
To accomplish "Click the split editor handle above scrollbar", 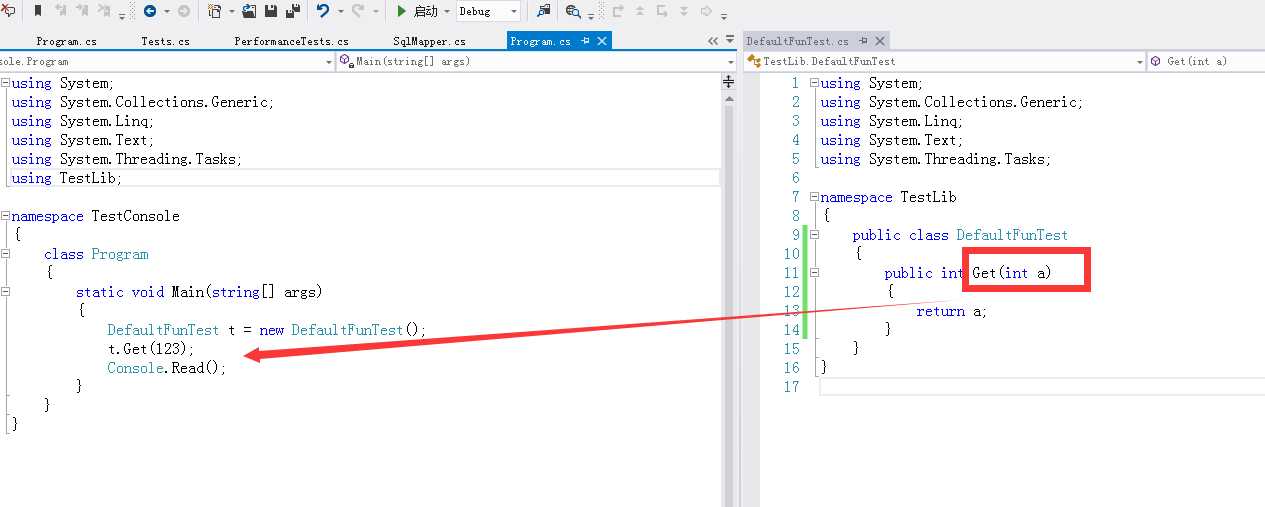I will point(729,82).
